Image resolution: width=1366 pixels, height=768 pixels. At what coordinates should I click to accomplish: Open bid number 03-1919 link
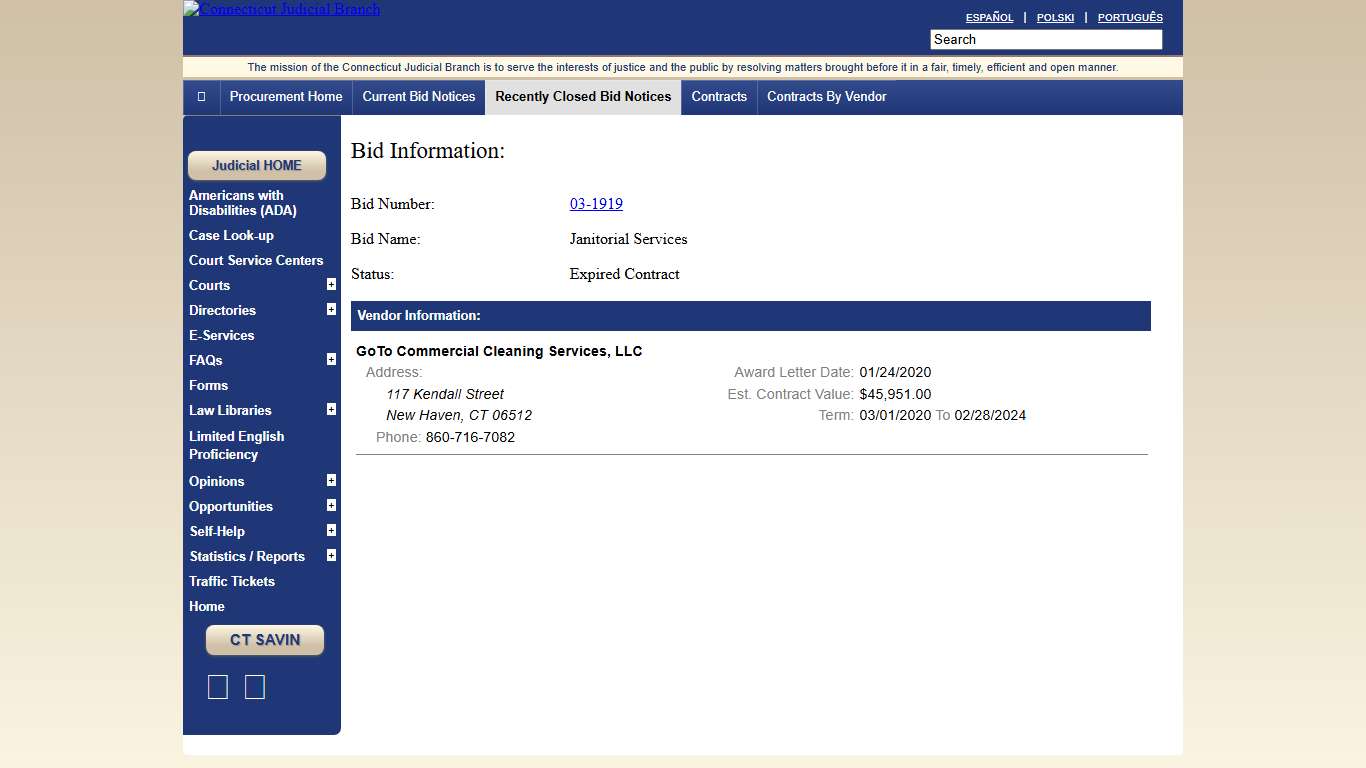point(596,204)
